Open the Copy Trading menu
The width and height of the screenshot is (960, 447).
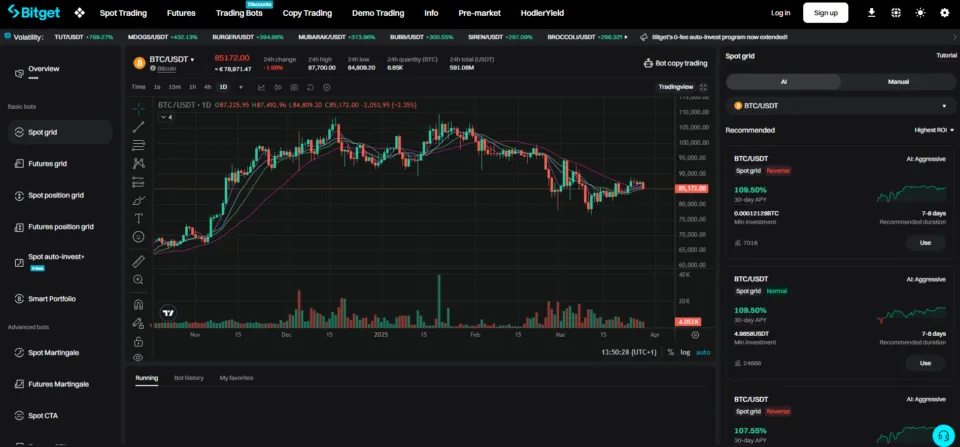pyautogui.click(x=307, y=13)
